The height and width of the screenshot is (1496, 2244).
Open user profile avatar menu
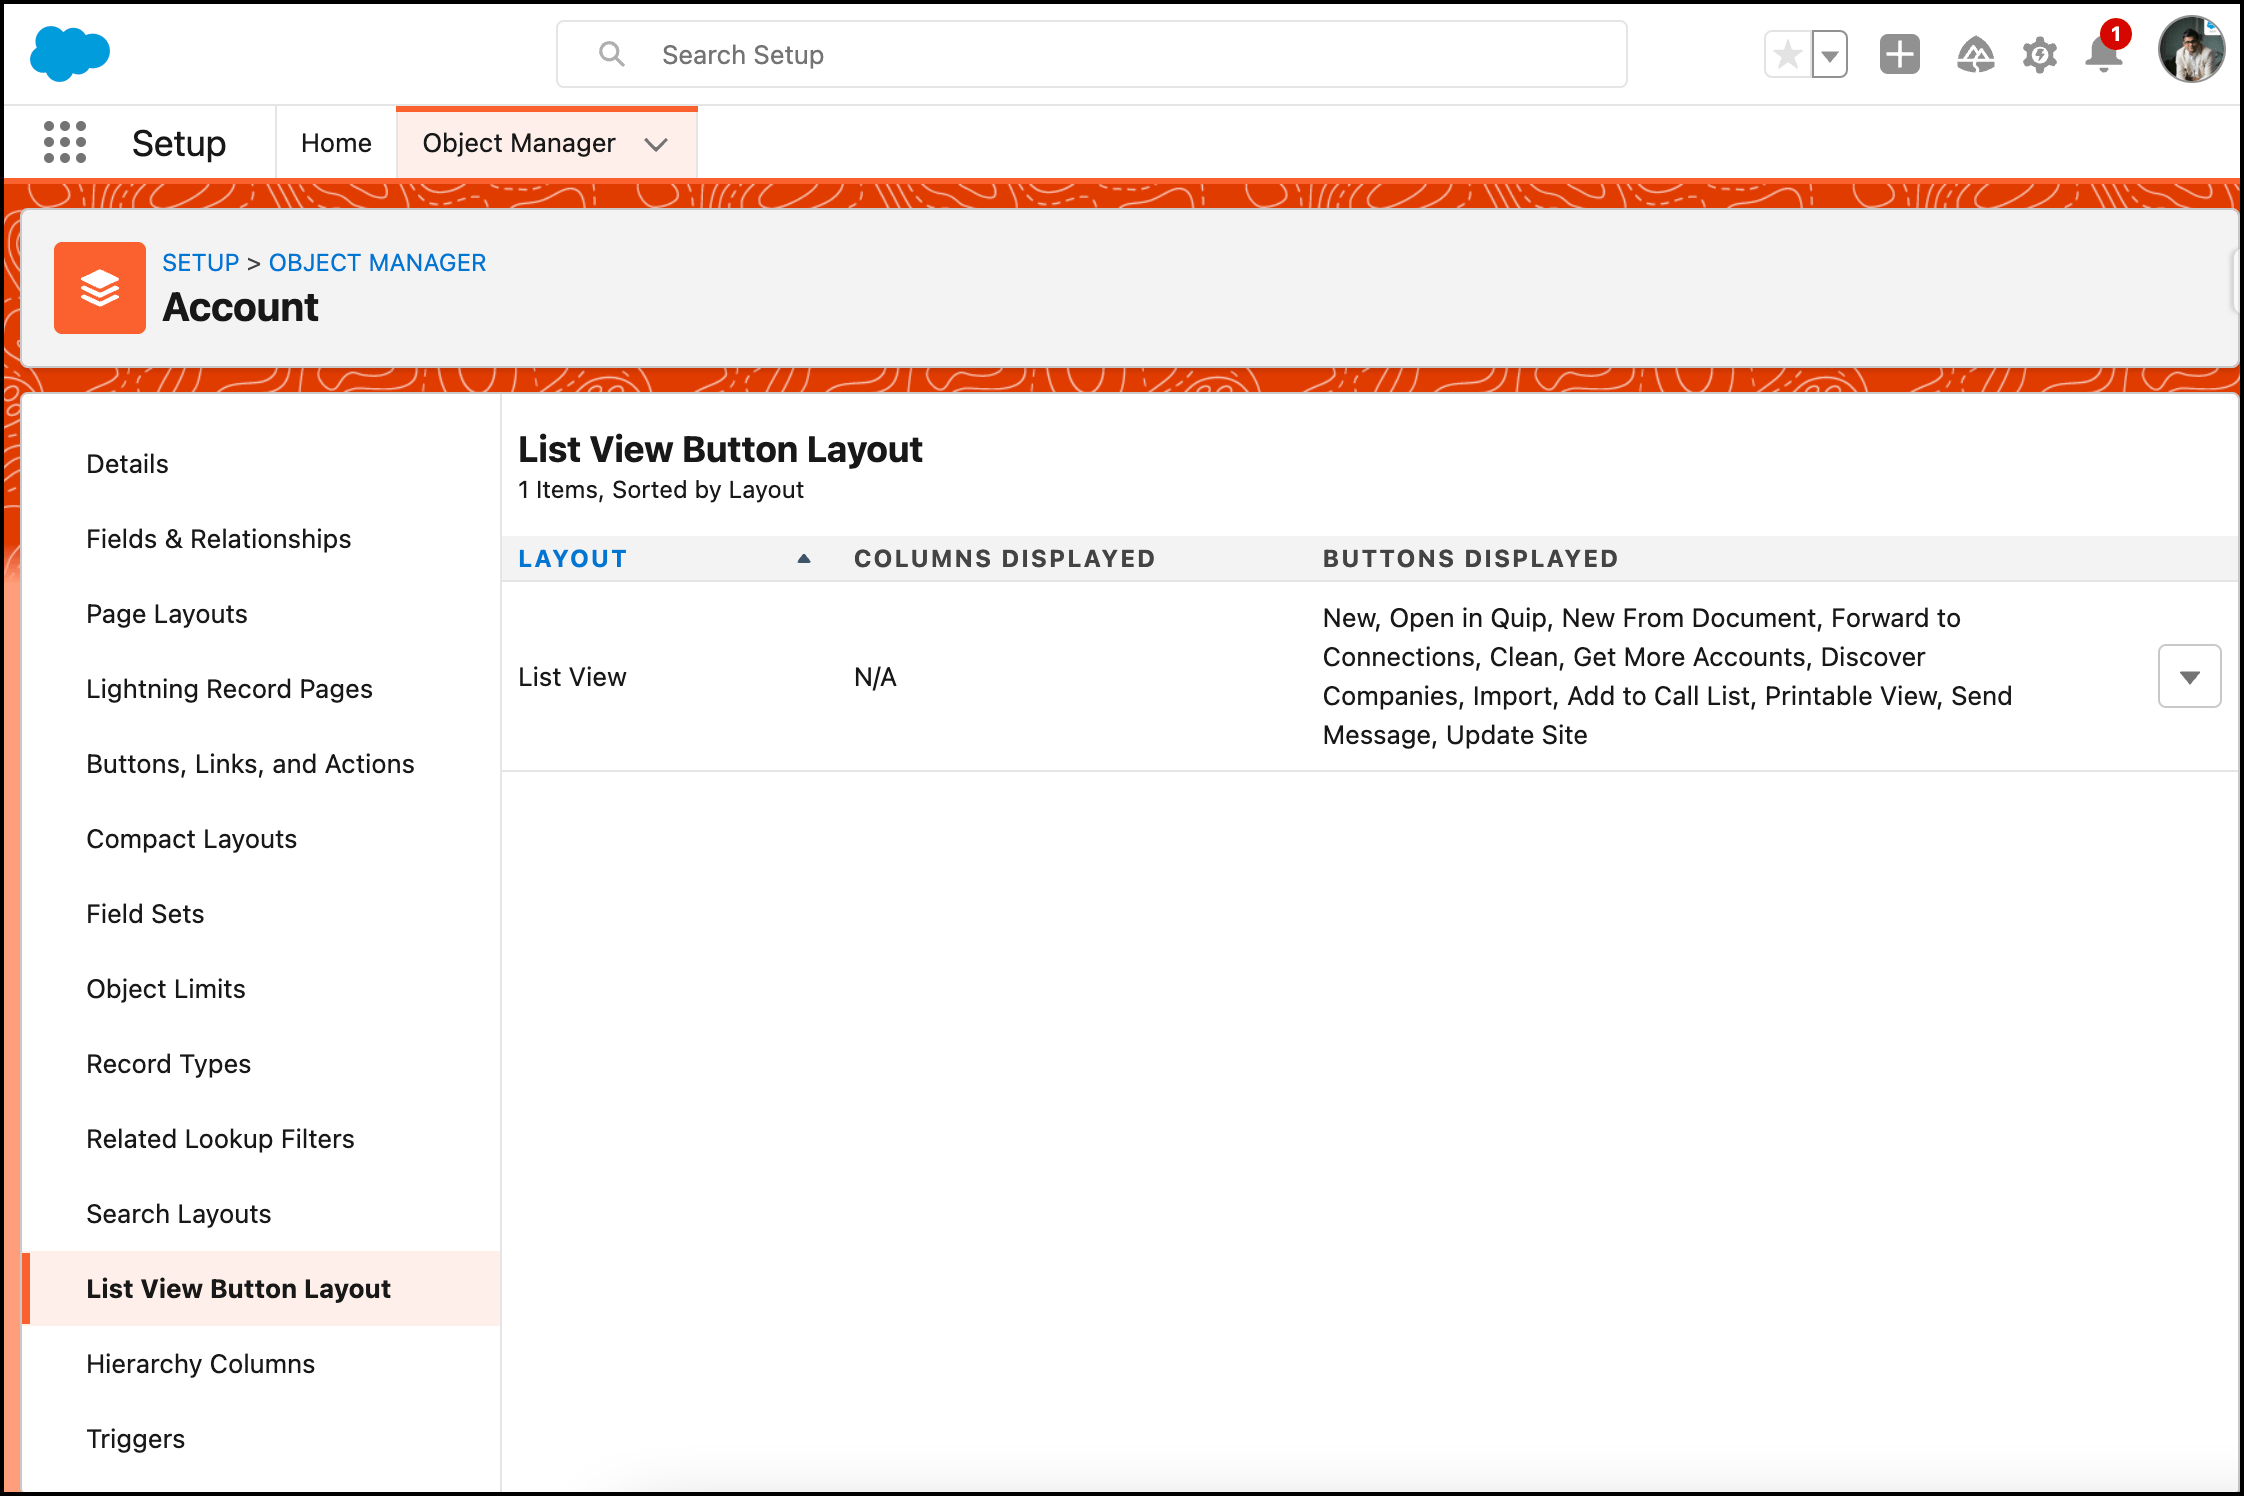tap(2190, 50)
